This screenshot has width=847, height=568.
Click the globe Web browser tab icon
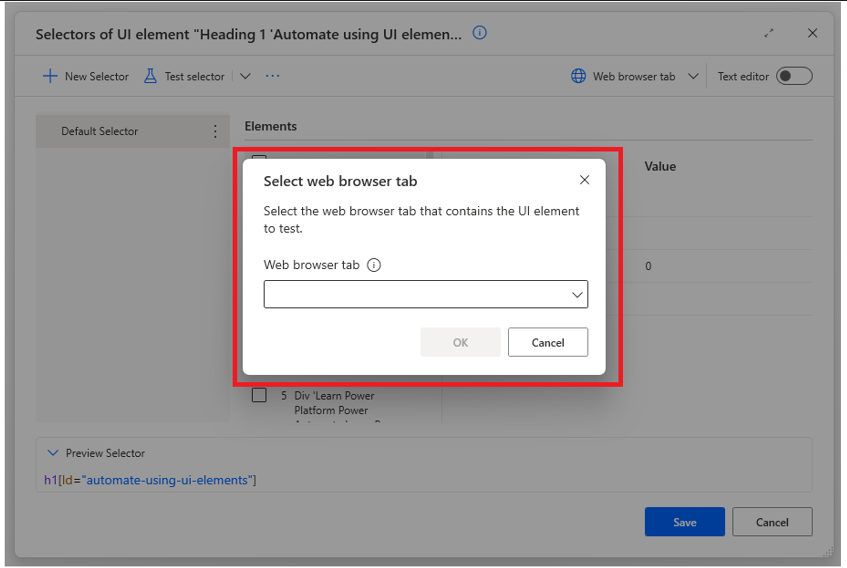coord(579,76)
